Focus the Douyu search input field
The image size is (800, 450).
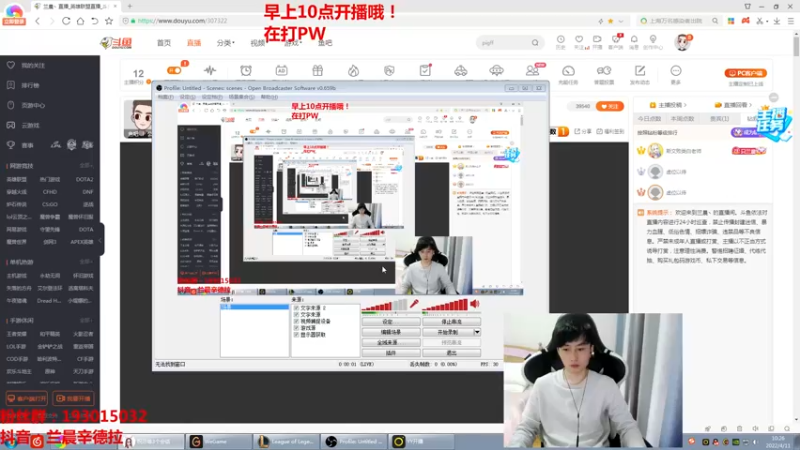[x=503, y=43]
